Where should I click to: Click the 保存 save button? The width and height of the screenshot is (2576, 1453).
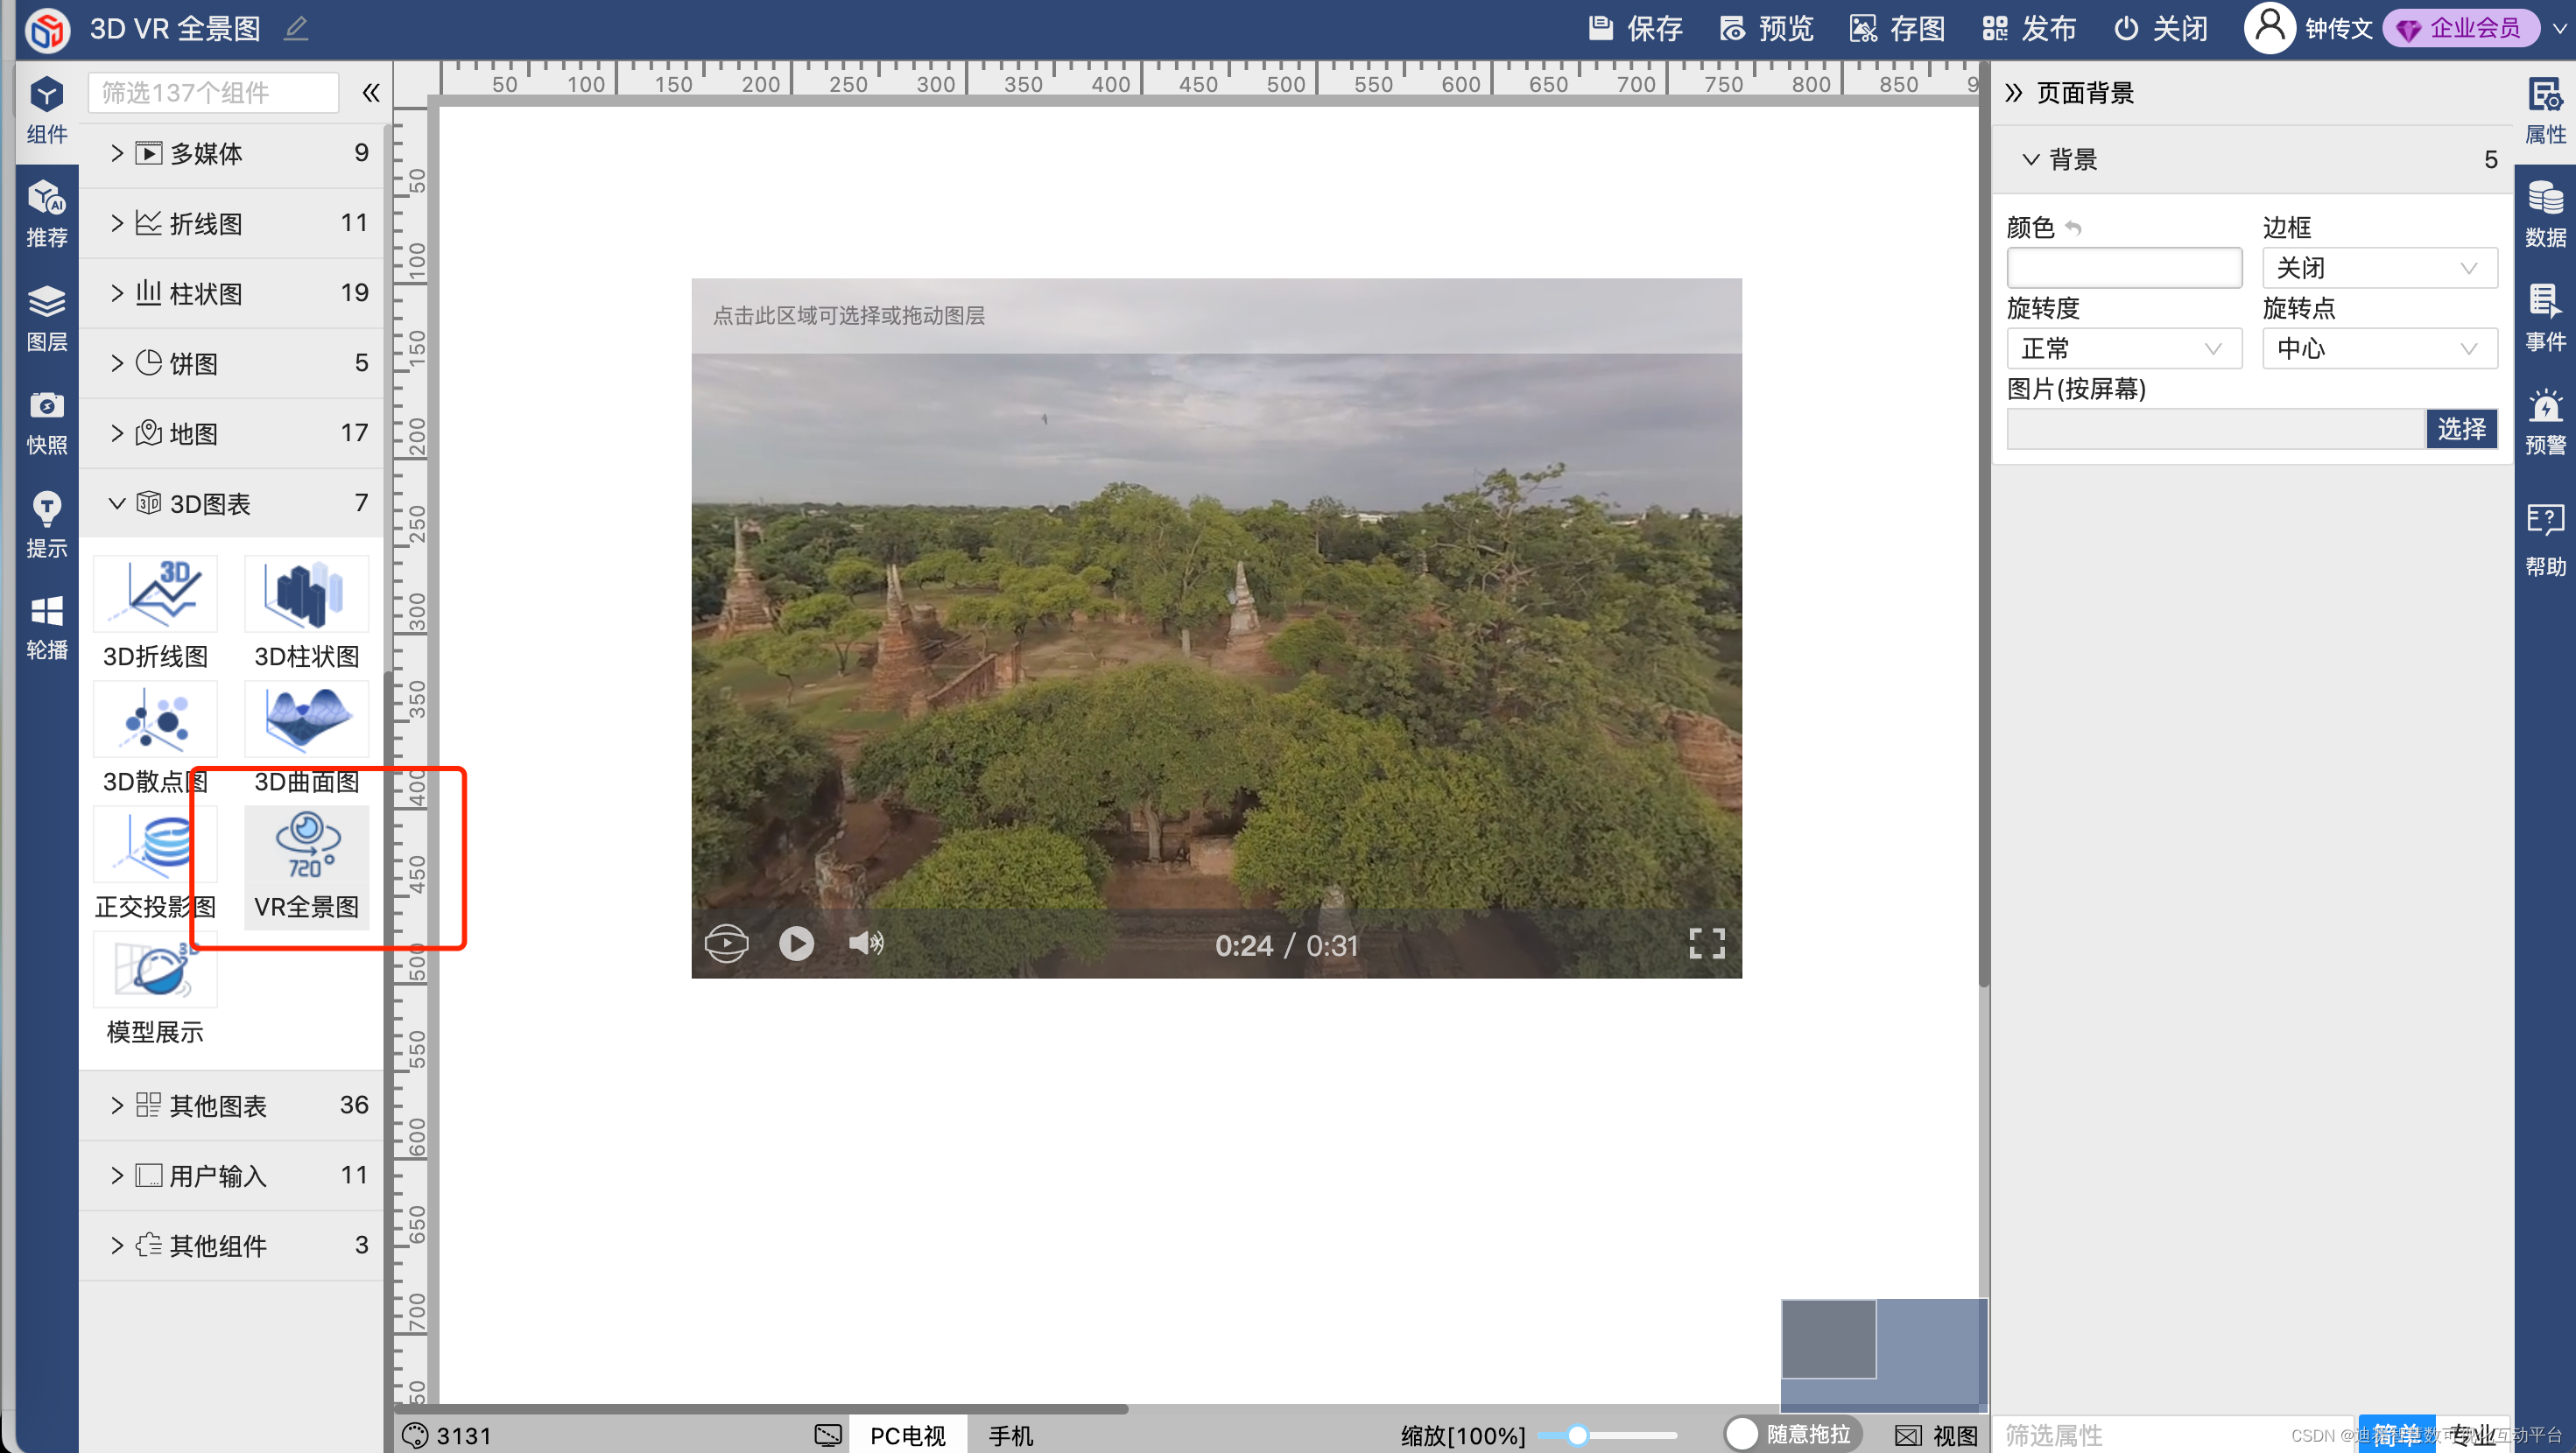point(1636,28)
